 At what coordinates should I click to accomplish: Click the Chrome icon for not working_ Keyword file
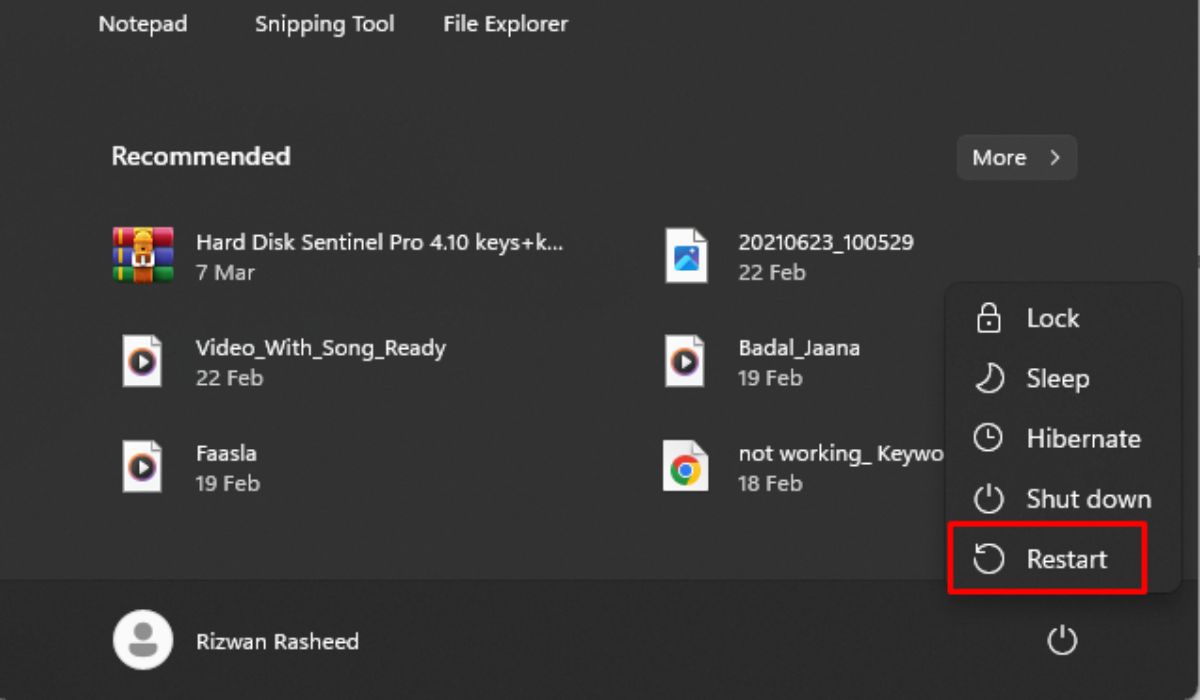(x=686, y=467)
